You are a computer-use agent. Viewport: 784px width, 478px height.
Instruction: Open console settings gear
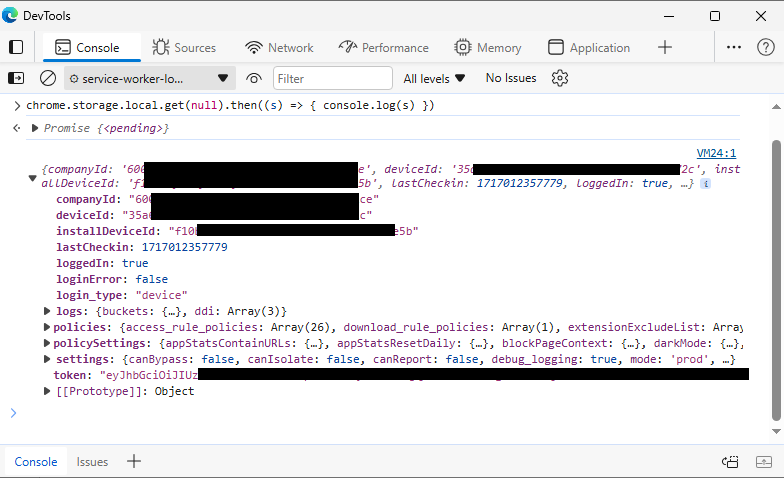(x=560, y=78)
